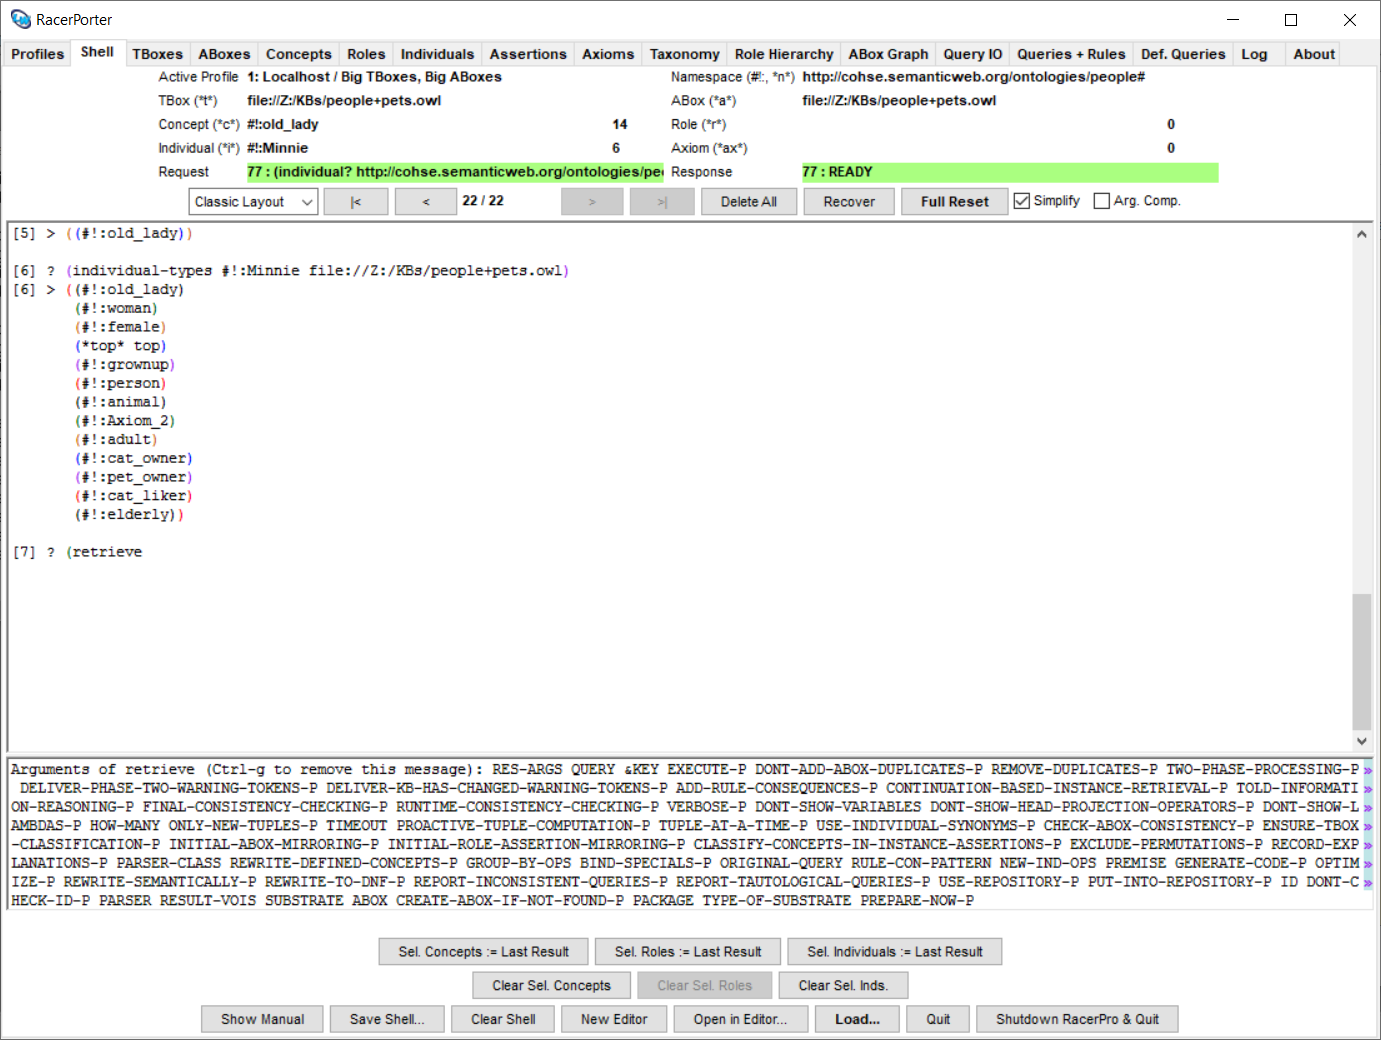Click the Open in Editor... button
This screenshot has height=1040, width=1381.
pyautogui.click(x=740, y=1019)
